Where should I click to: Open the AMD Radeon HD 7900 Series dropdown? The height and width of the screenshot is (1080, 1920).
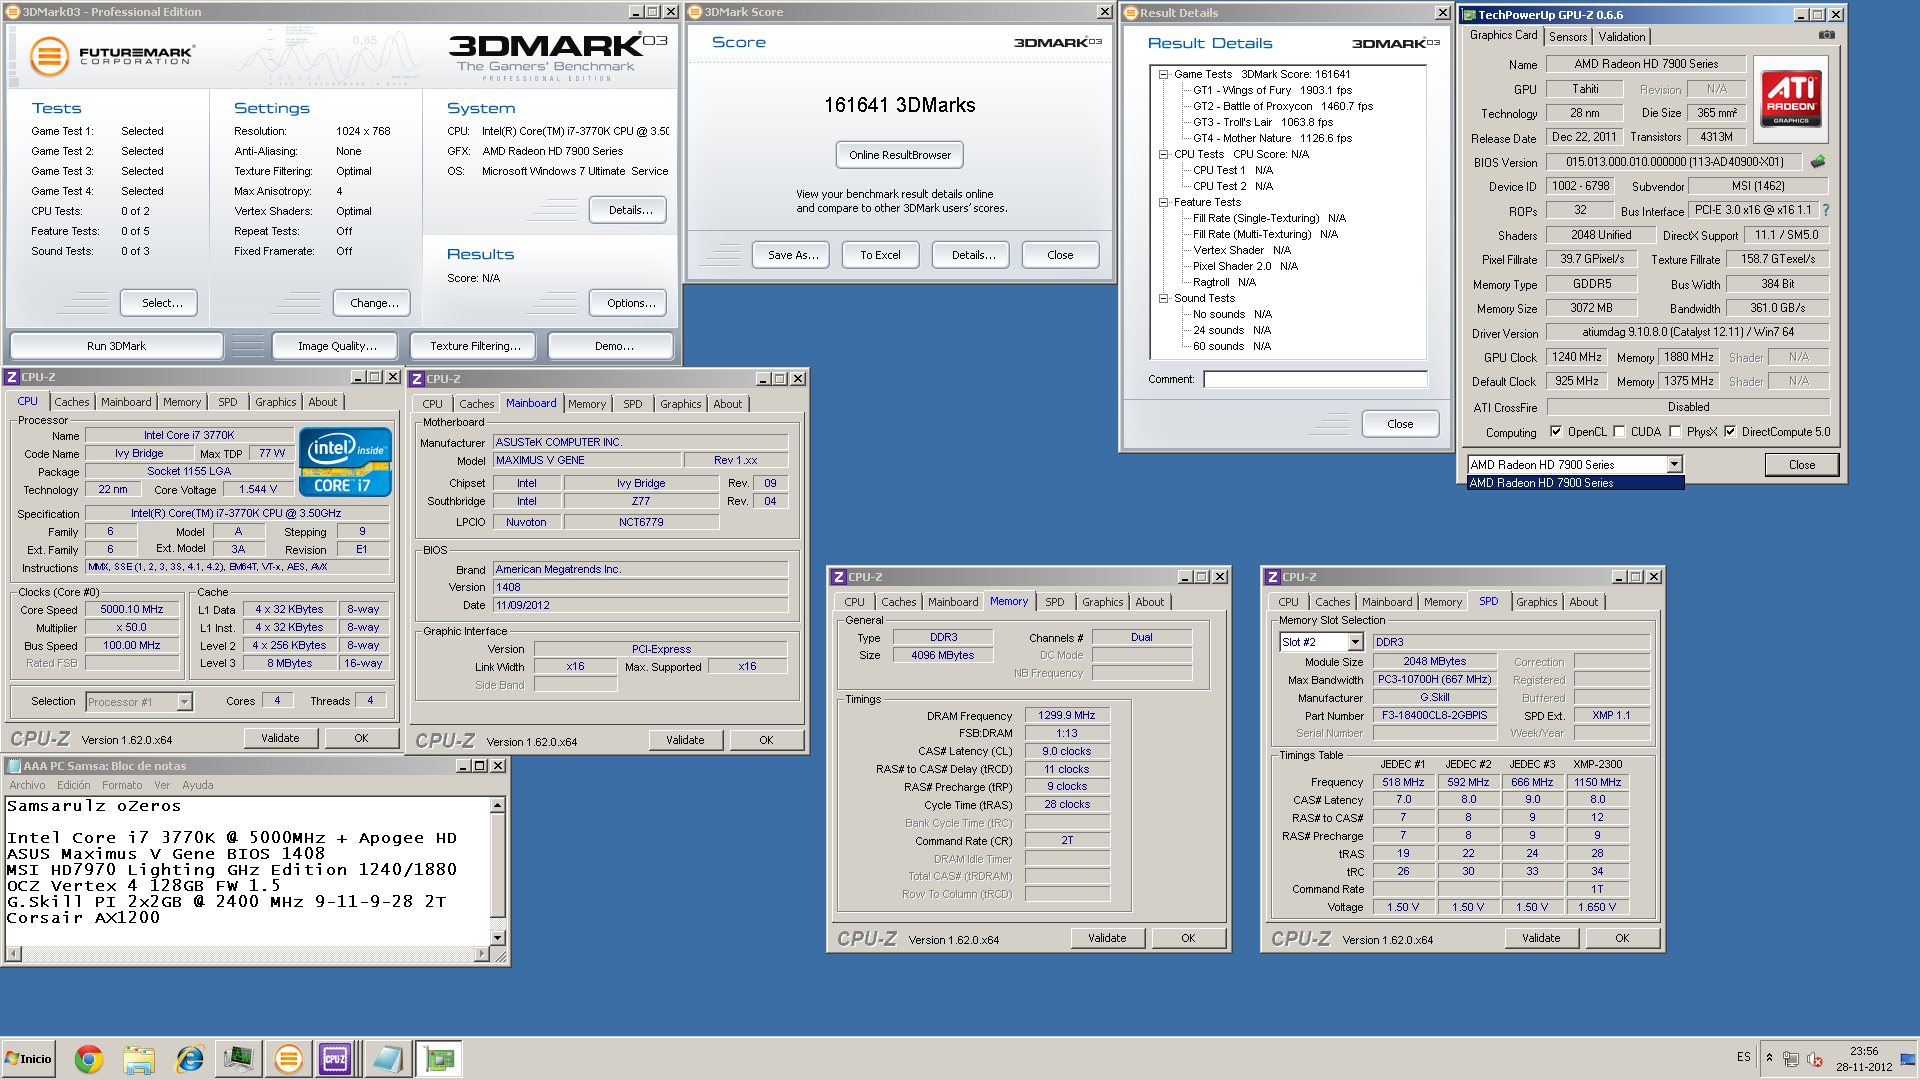tap(1673, 465)
